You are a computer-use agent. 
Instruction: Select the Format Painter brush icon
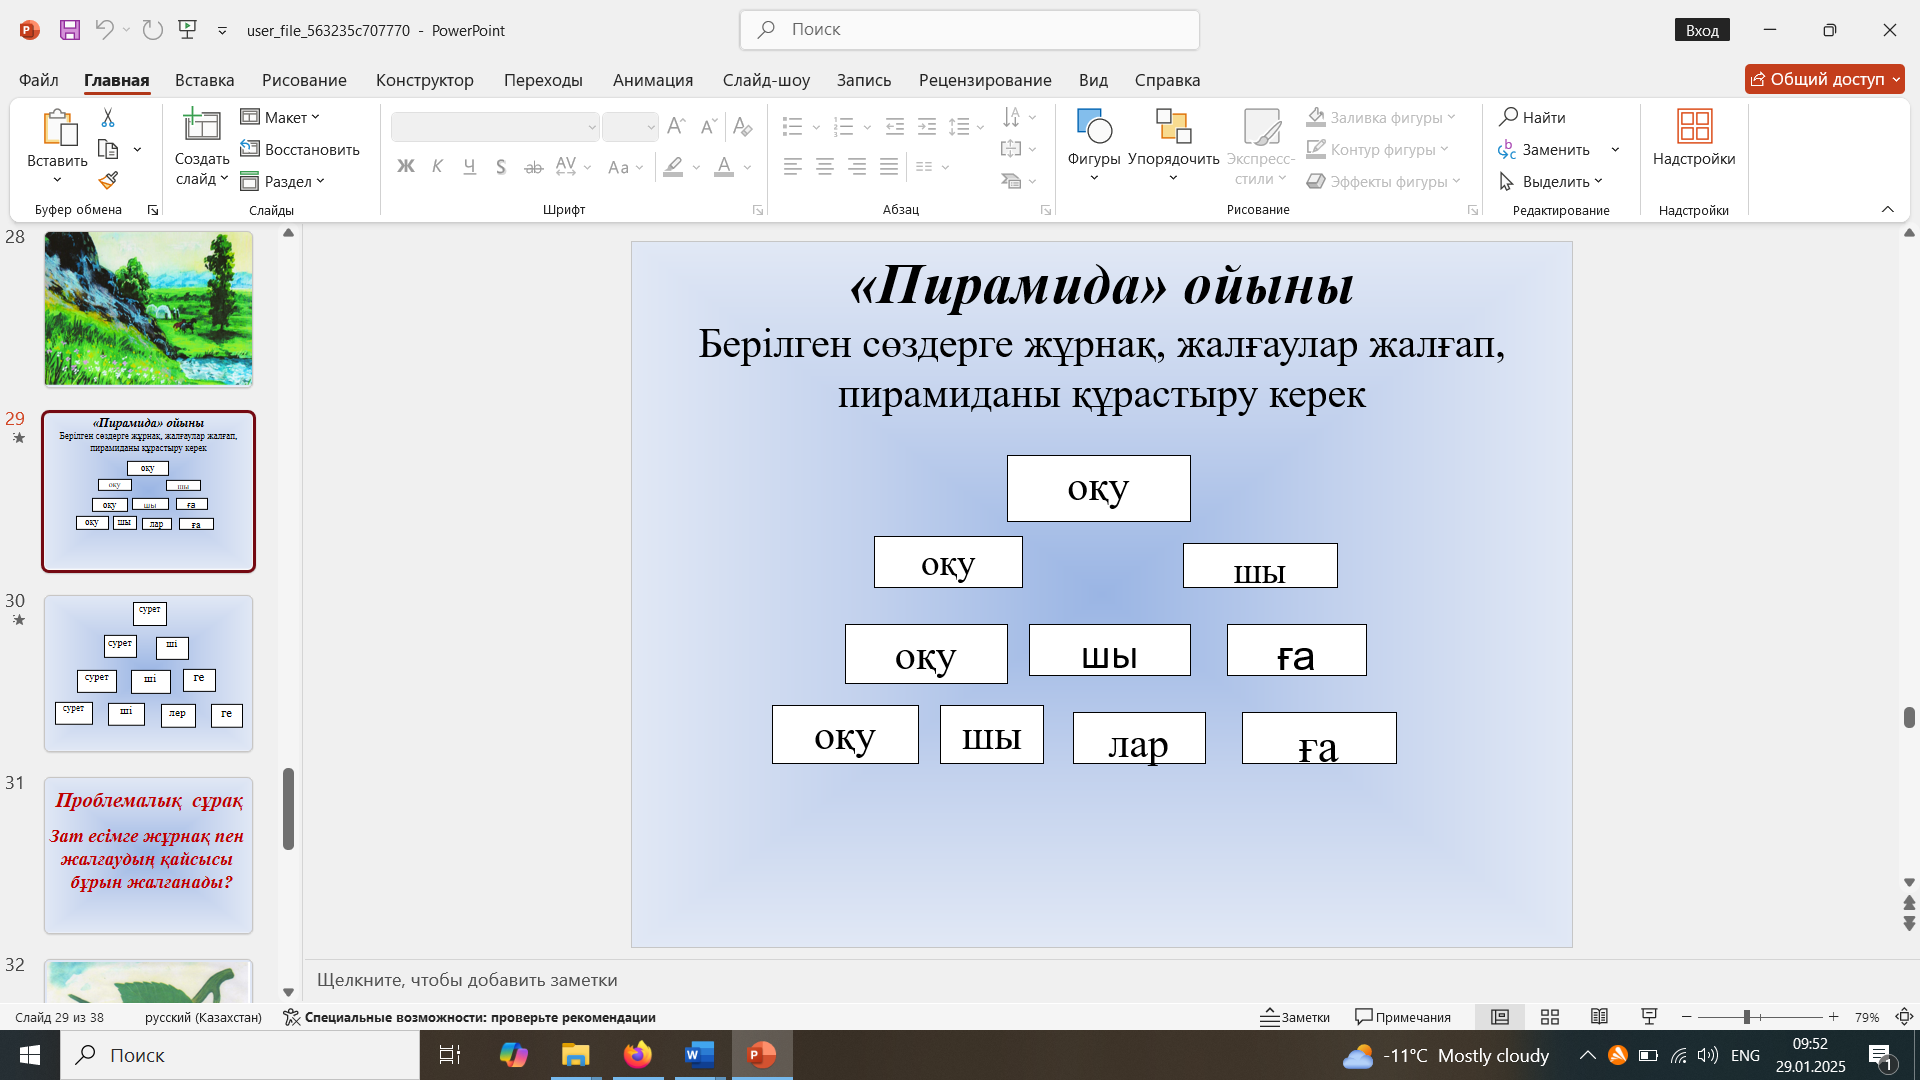tap(108, 180)
